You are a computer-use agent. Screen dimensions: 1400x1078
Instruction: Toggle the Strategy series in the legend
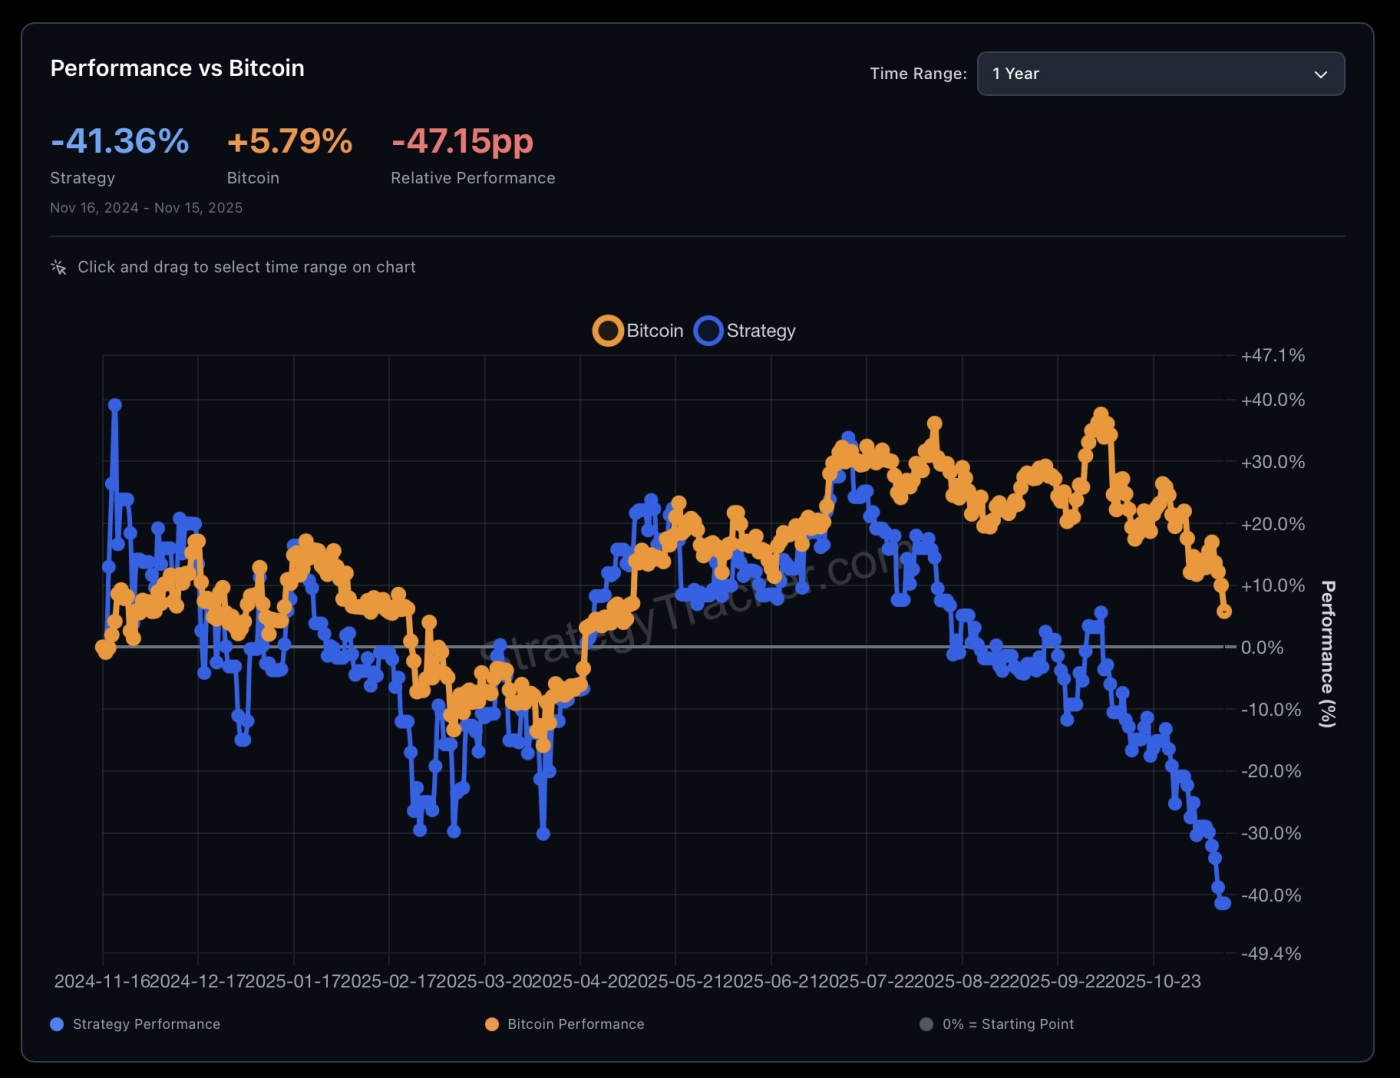tap(744, 330)
